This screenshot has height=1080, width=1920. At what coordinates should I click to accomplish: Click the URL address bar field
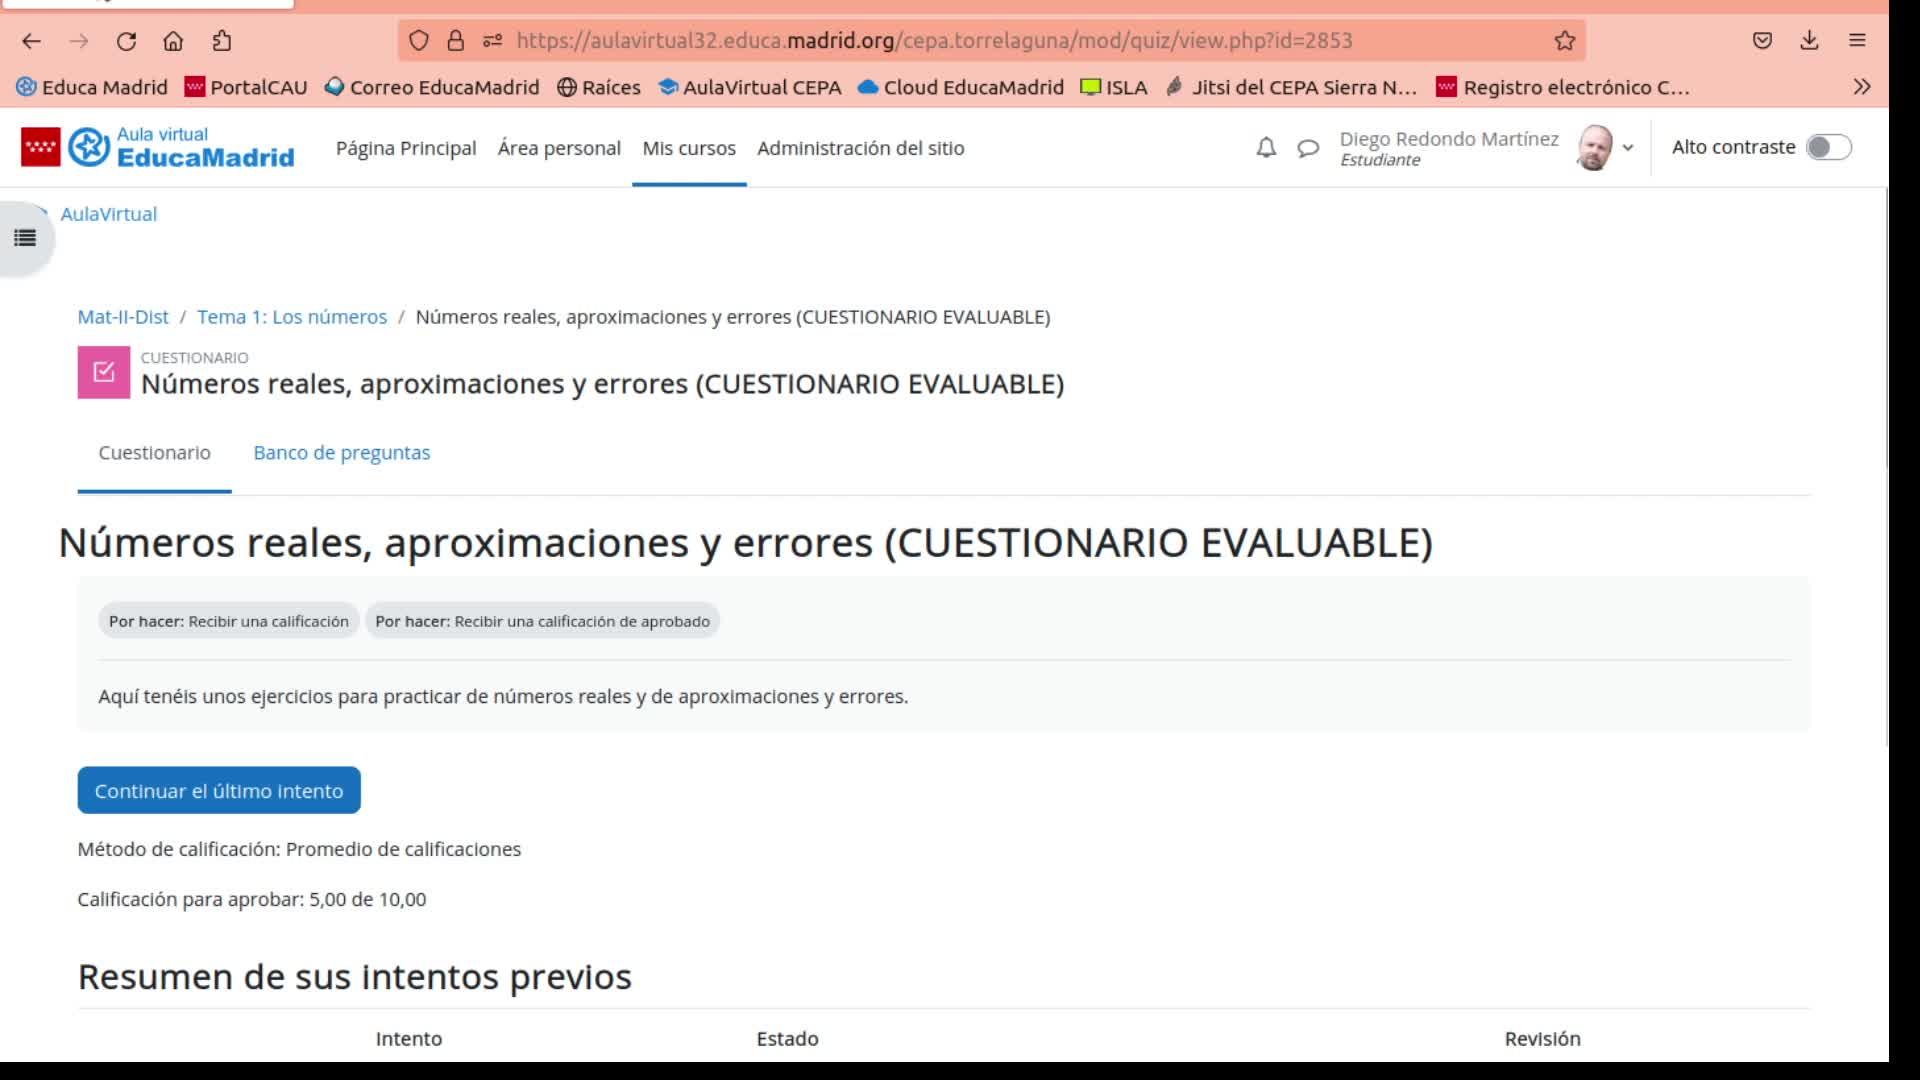(934, 41)
